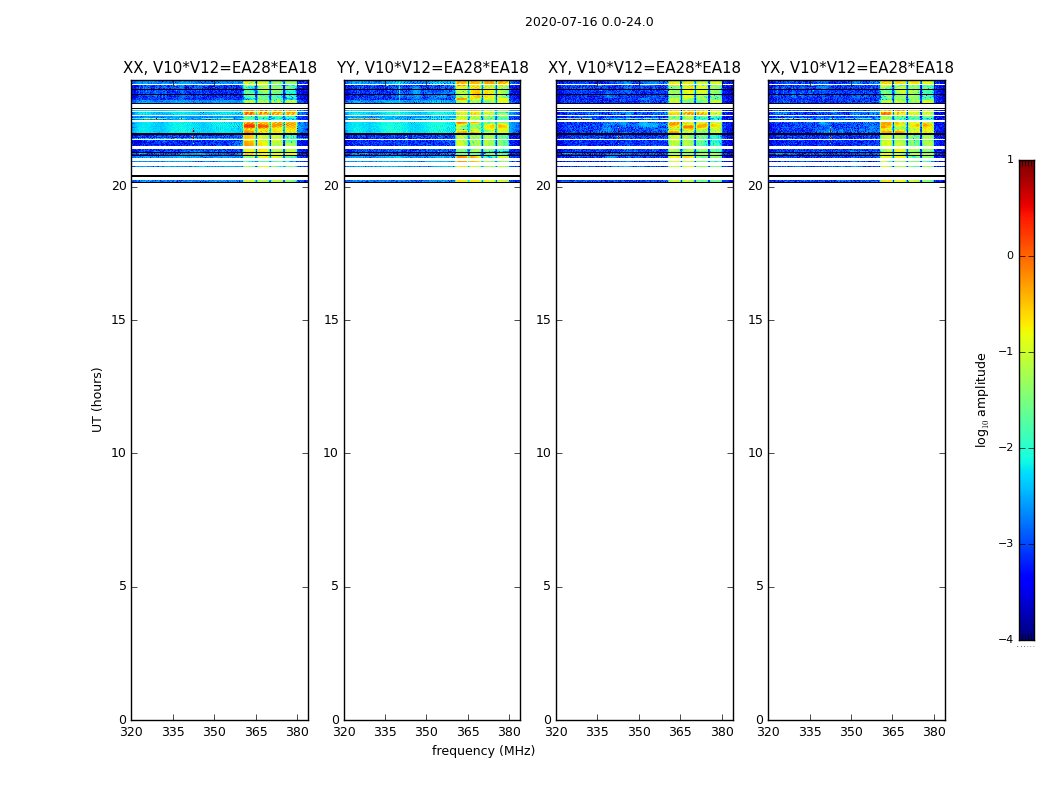Click the 350 tick label under YX plot

[851, 732]
